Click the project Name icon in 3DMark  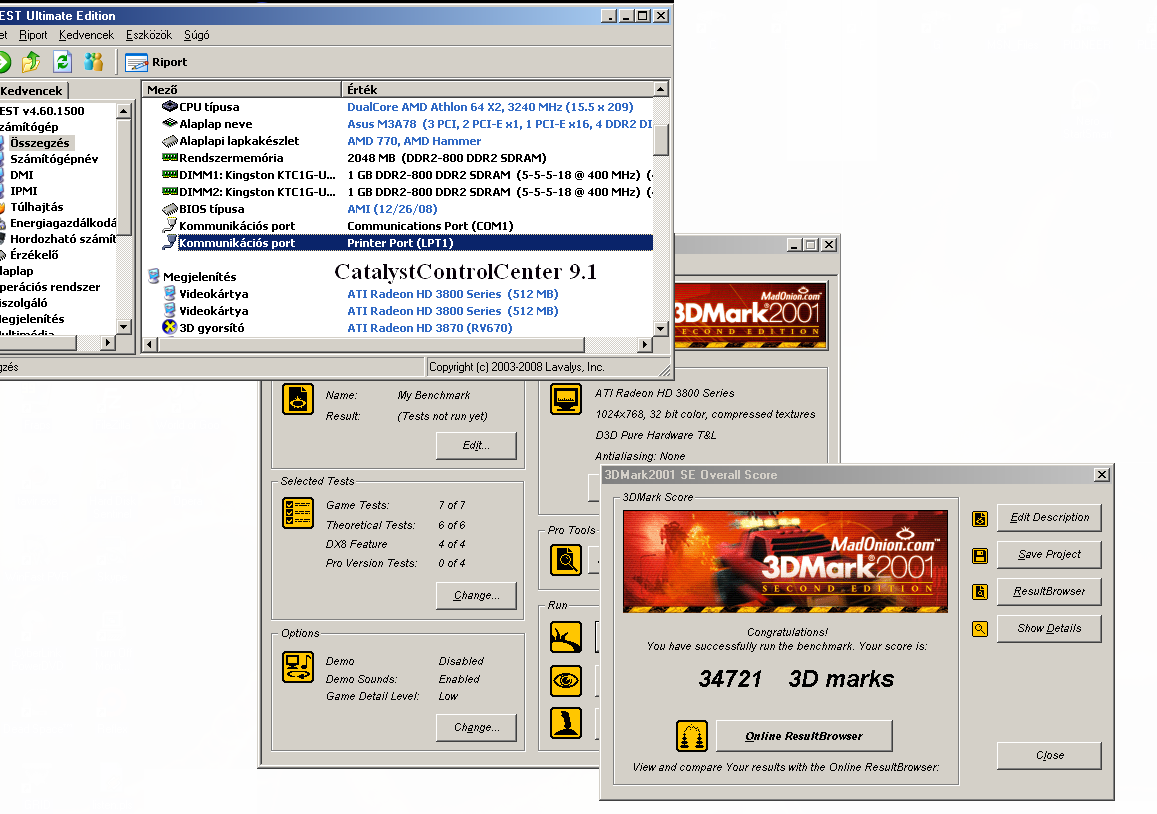(298, 399)
